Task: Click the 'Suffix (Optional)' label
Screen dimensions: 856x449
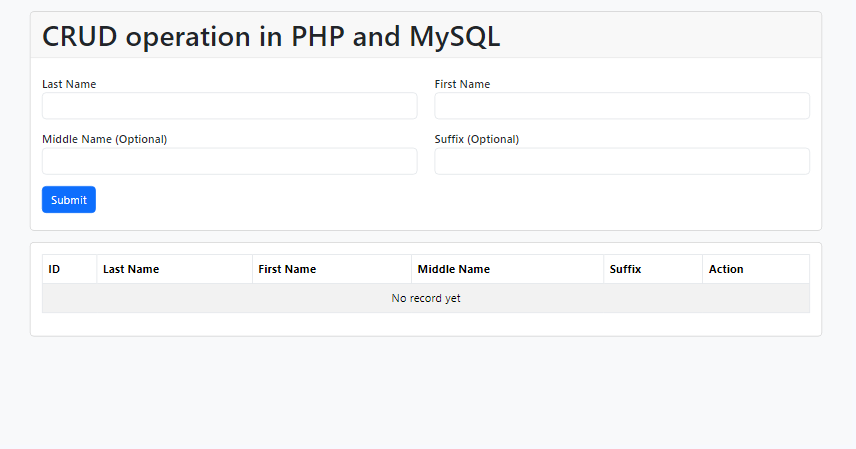Action: tap(477, 139)
